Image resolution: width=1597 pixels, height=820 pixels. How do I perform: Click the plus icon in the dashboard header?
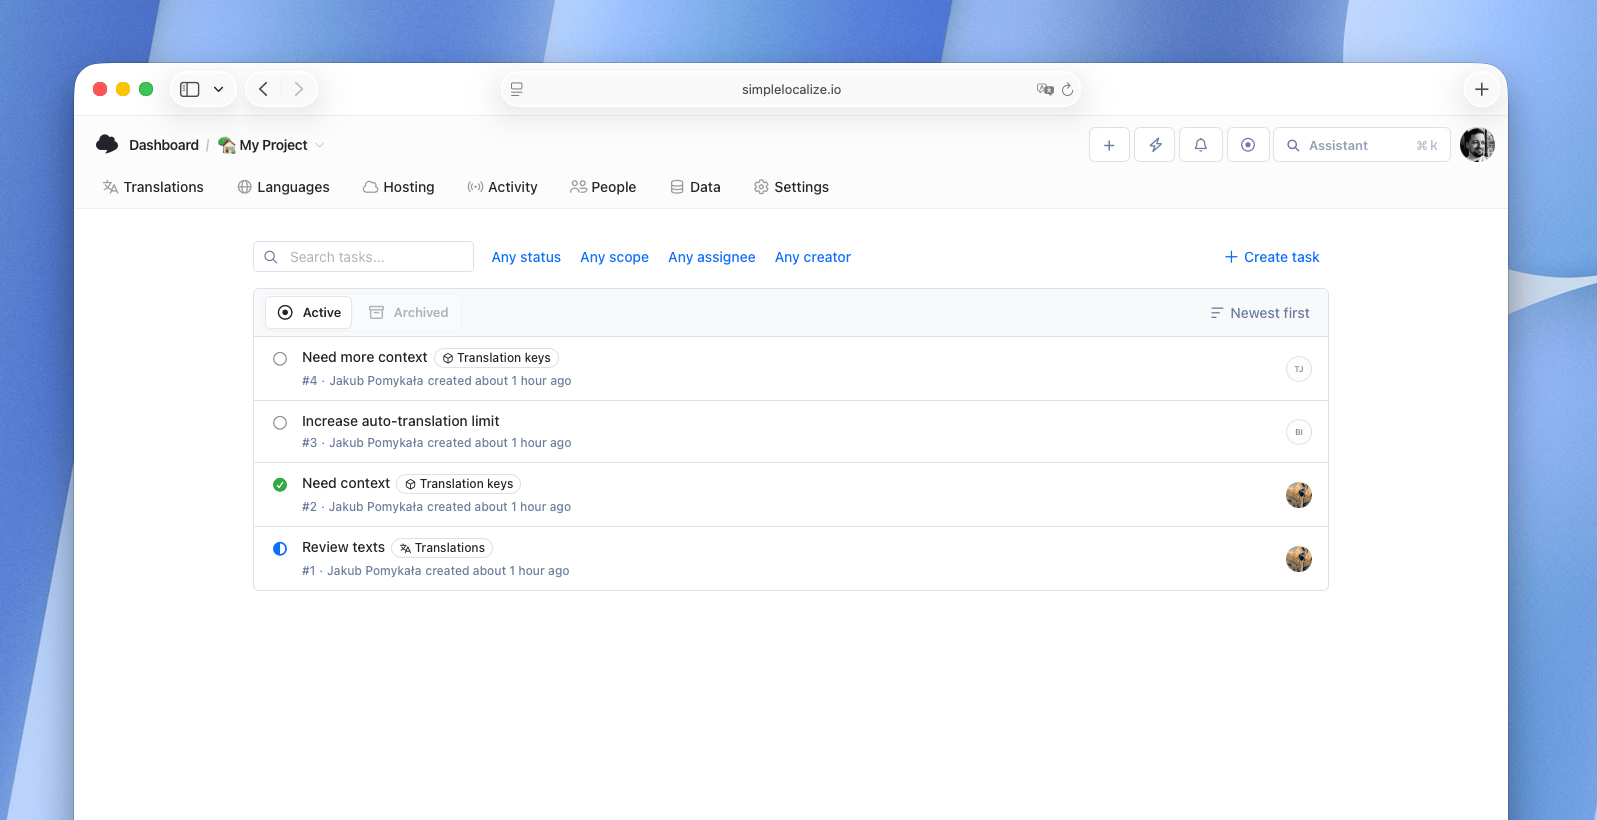coord(1109,145)
